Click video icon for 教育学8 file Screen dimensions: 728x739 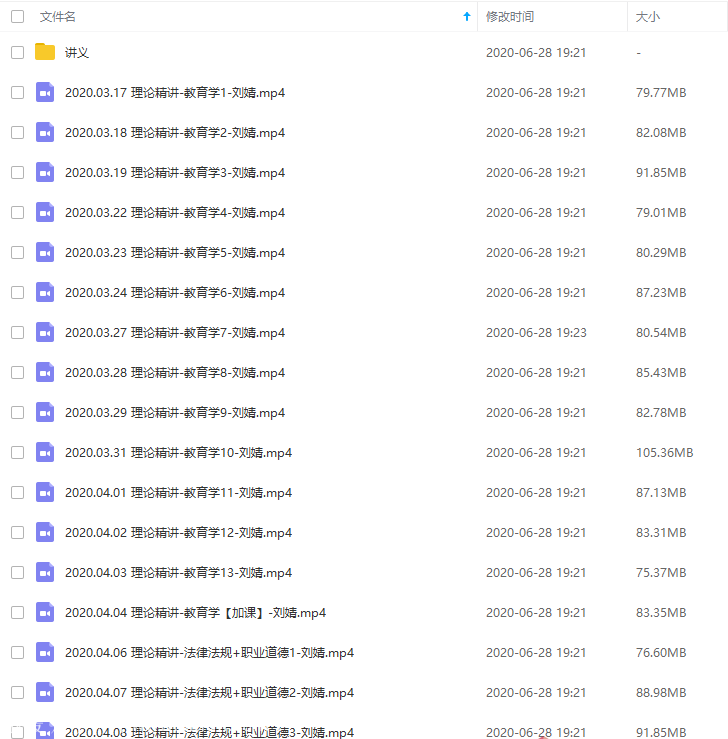[x=45, y=372]
